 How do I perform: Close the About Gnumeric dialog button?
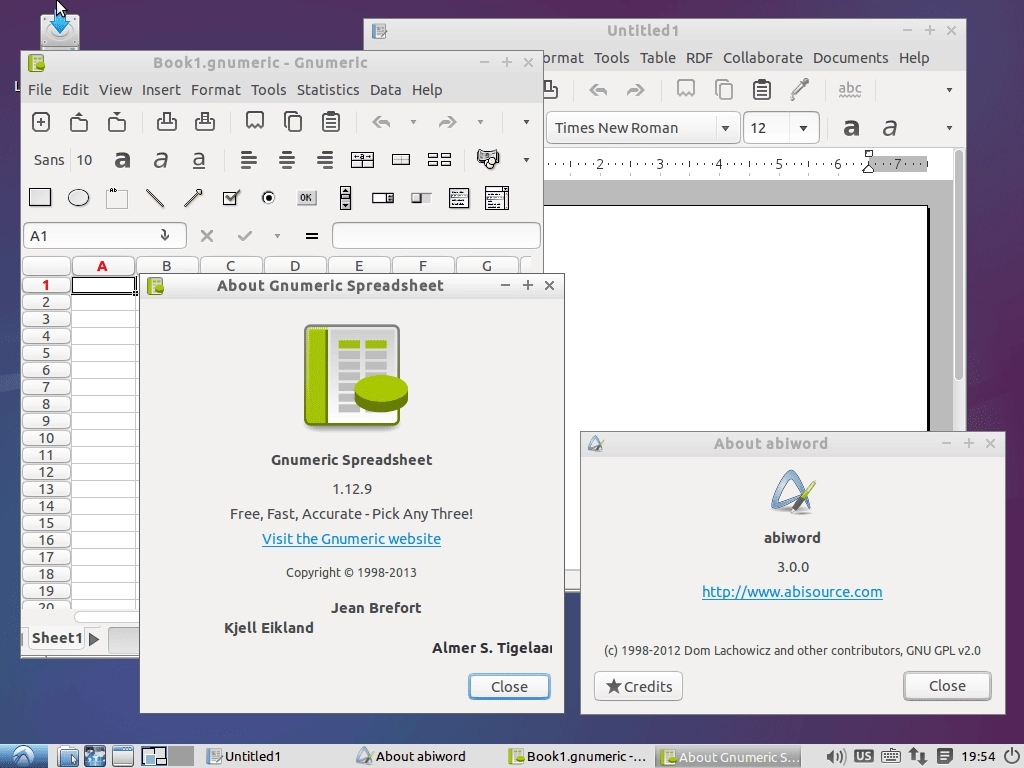509,686
